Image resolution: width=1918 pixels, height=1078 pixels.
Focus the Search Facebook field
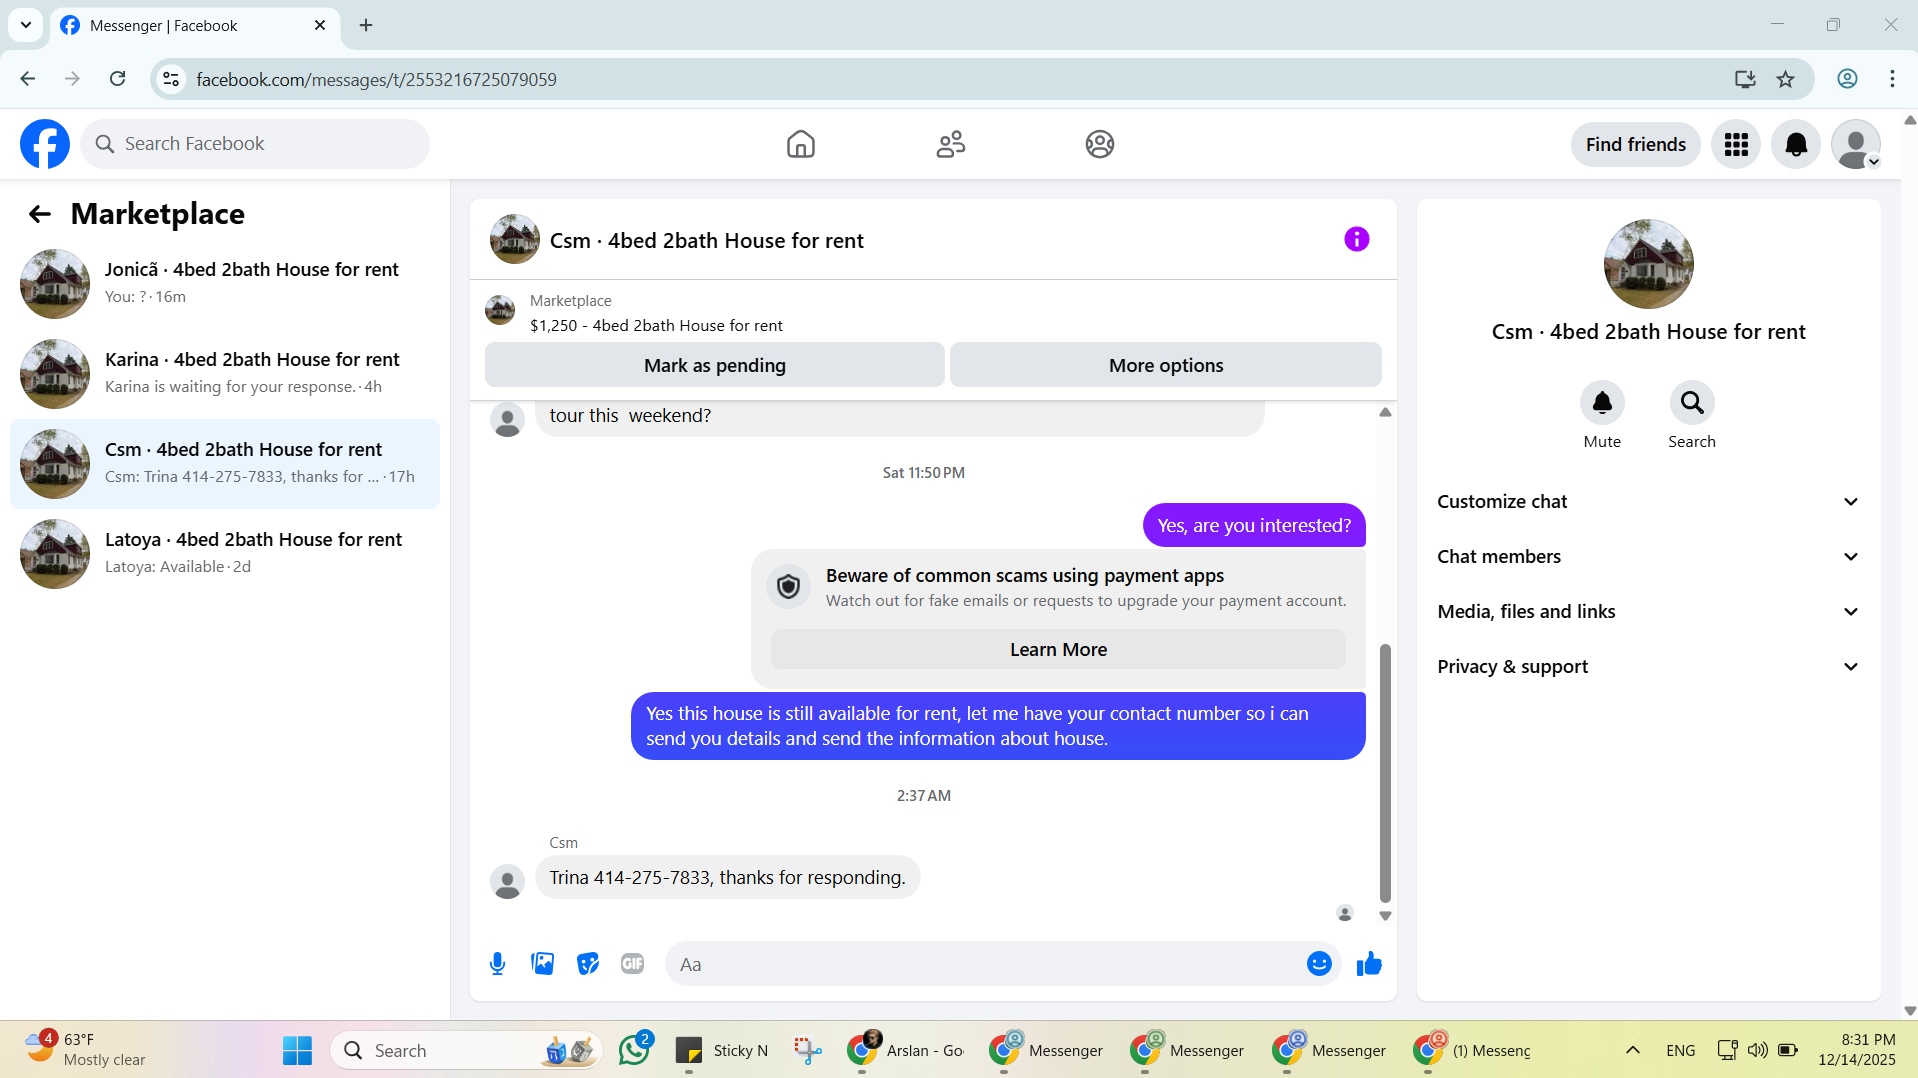[255, 144]
